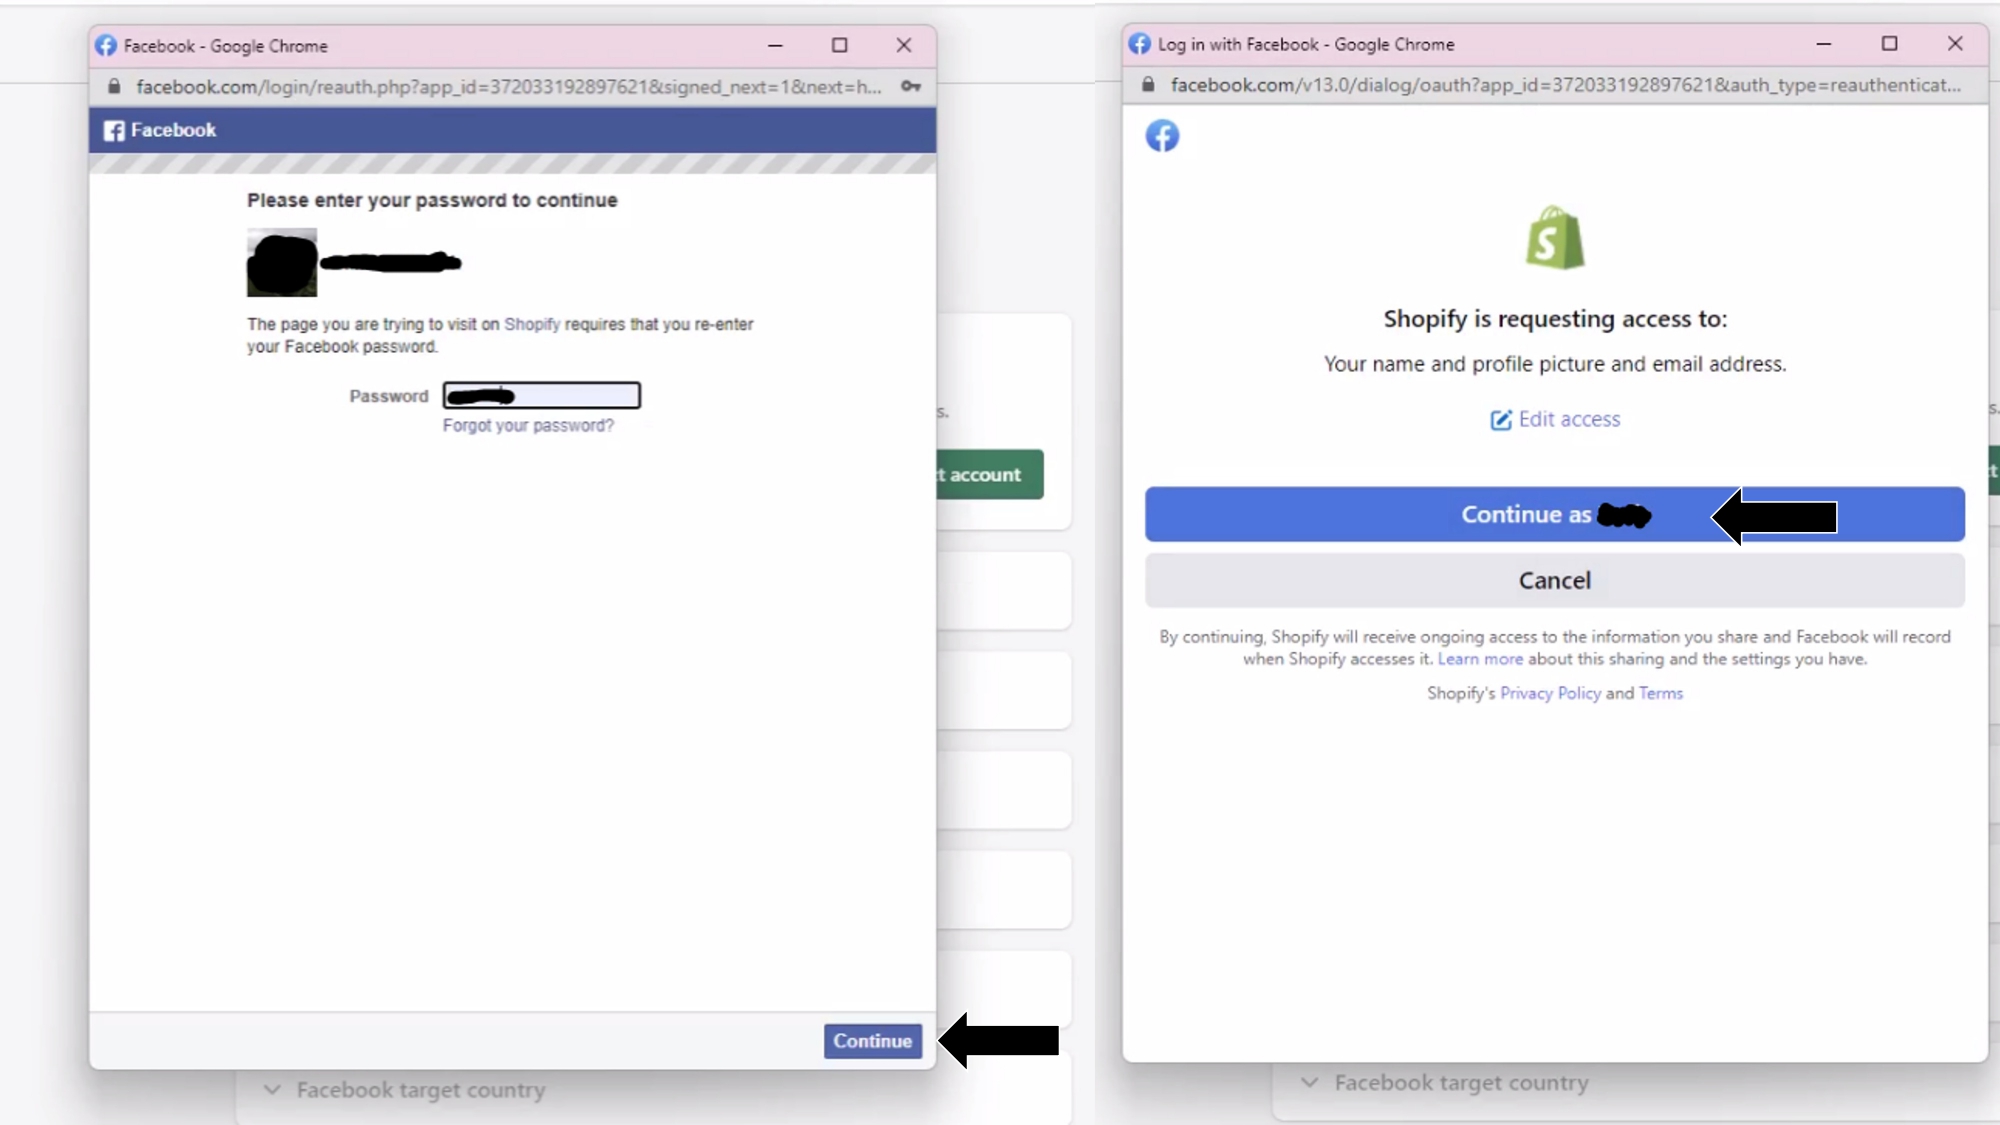Image resolution: width=2000 pixels, height=1125 pixels.
Task: Click the Cancel button in the Shopify access dialog
Action: (x=1555, y=581)
